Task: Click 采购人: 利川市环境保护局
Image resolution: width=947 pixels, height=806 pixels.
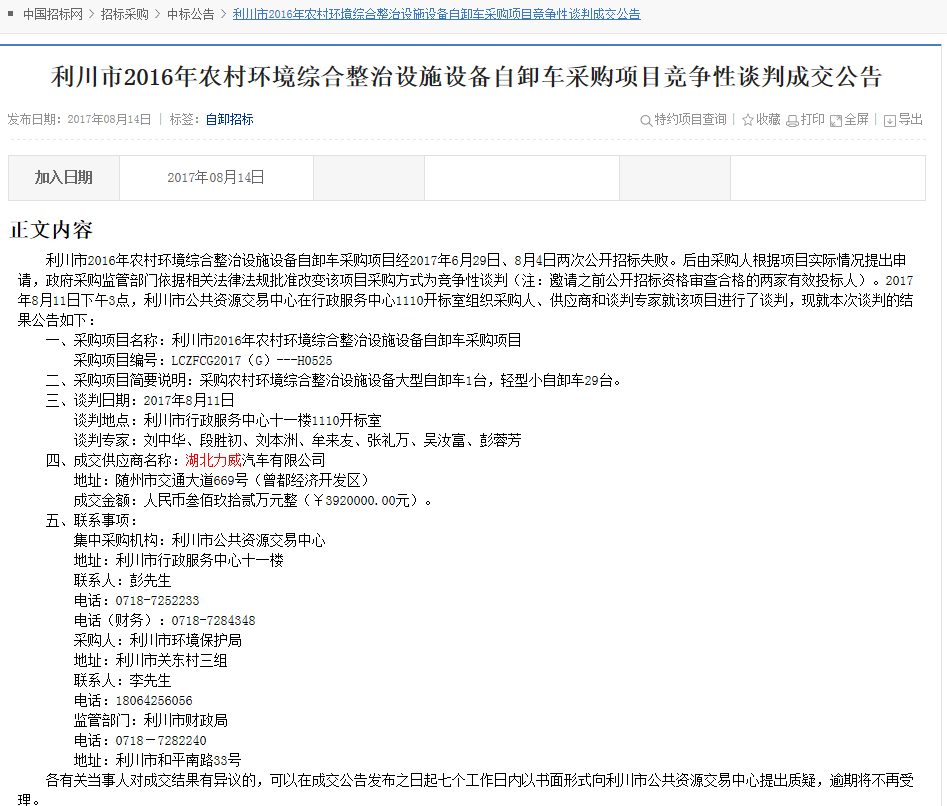Action: click(158, 640)
